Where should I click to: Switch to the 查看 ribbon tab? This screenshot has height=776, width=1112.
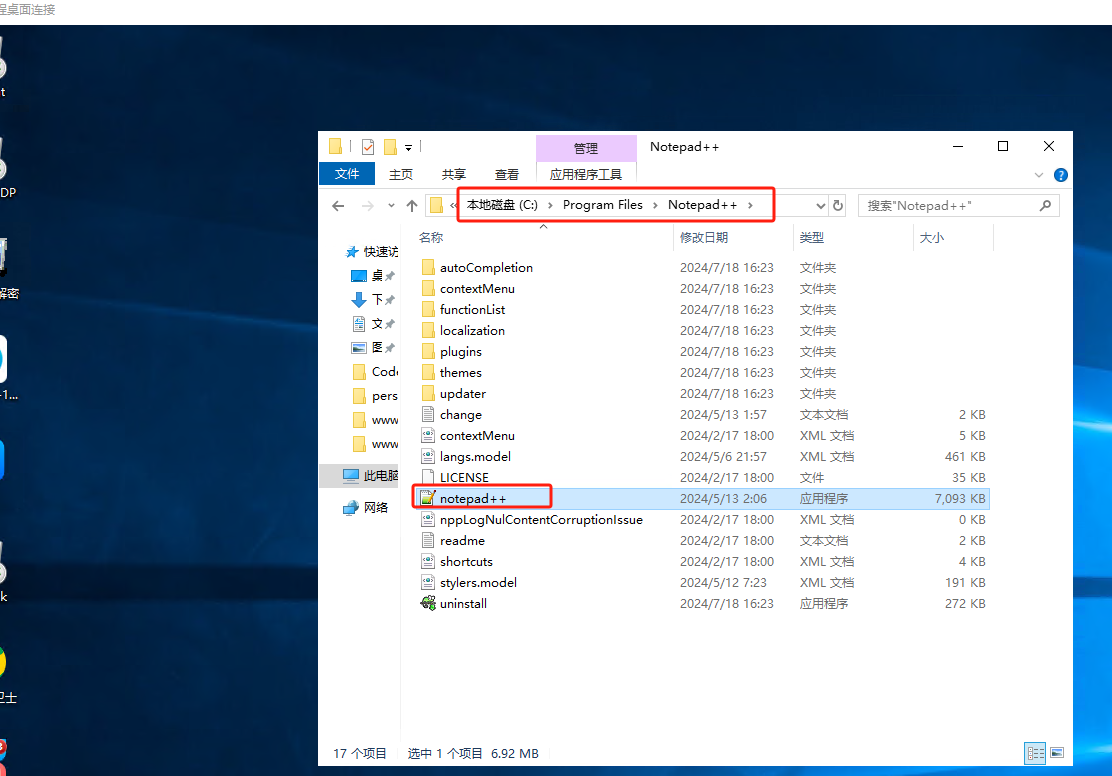tap(507, 174)
